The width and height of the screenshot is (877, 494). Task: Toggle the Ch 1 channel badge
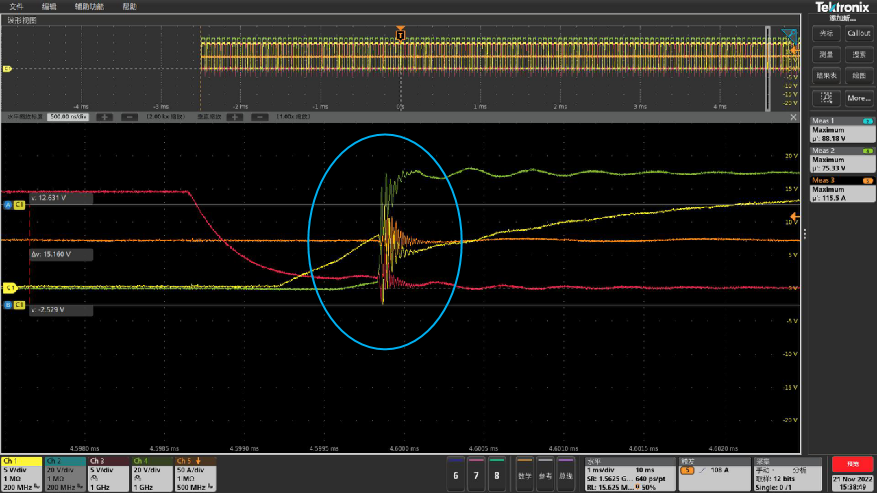click(x=24, y=474)
